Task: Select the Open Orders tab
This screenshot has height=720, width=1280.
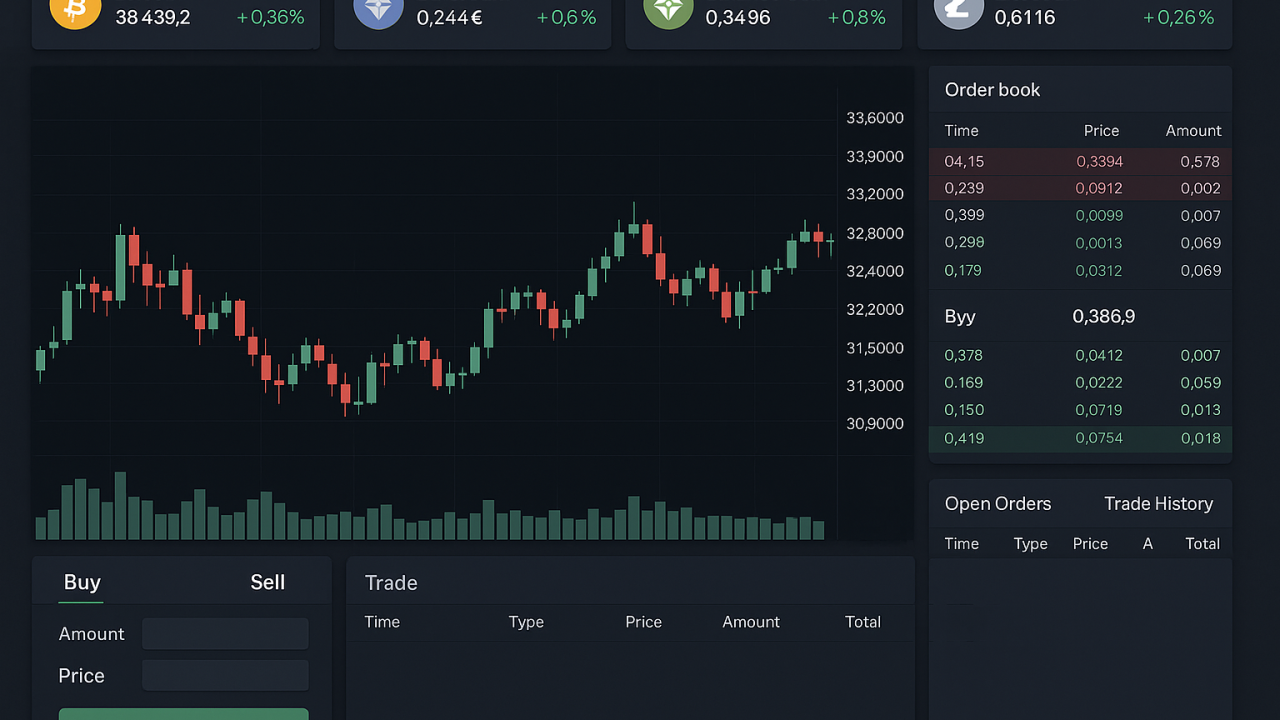Action: [x=998, y=503]
